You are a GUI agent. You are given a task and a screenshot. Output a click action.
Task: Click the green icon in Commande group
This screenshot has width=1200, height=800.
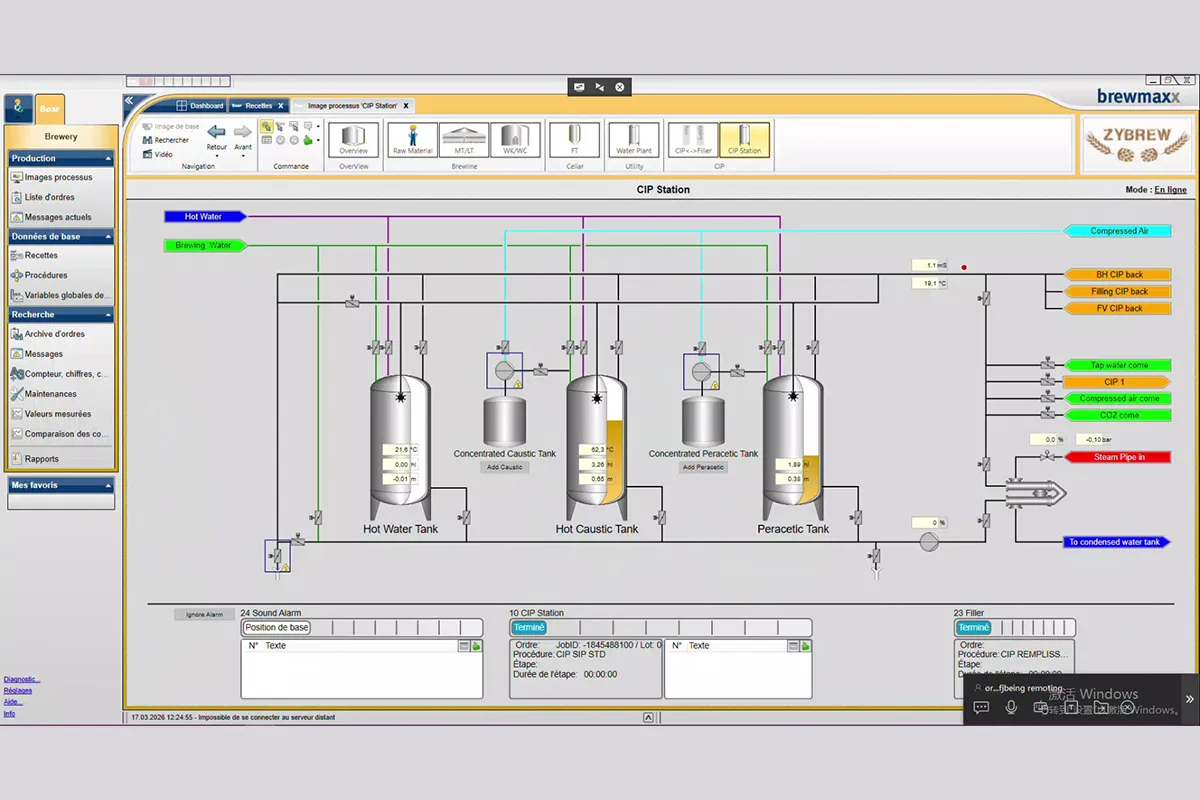308,140
